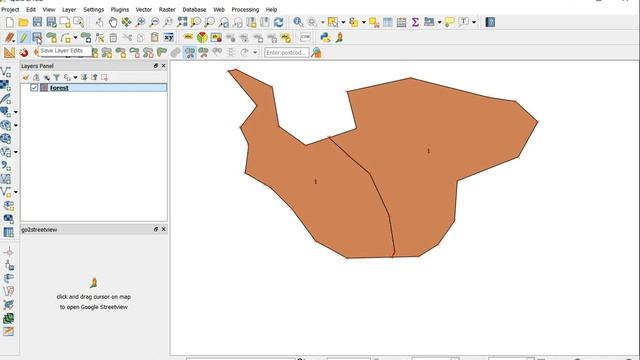Click Add Vector Layer icon in sidebar

point(6,72)
